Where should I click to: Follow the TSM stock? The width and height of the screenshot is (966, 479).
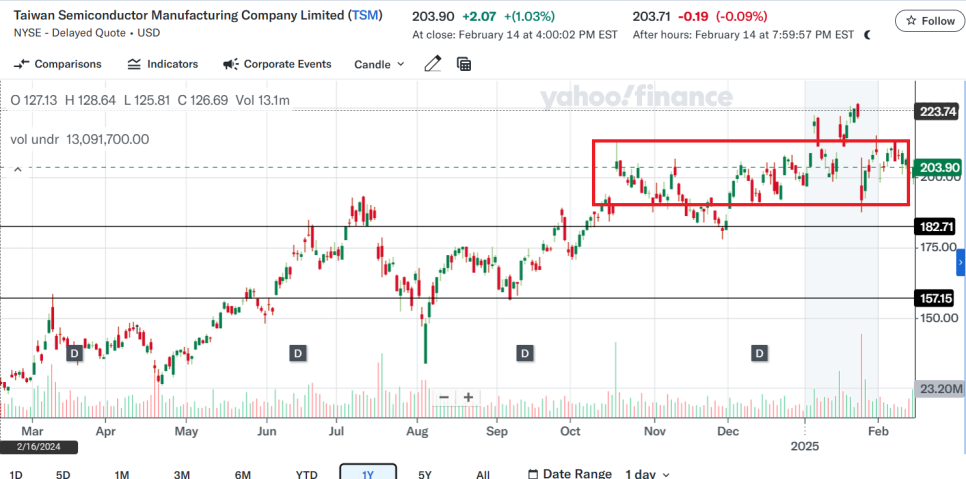pos(930,21)
